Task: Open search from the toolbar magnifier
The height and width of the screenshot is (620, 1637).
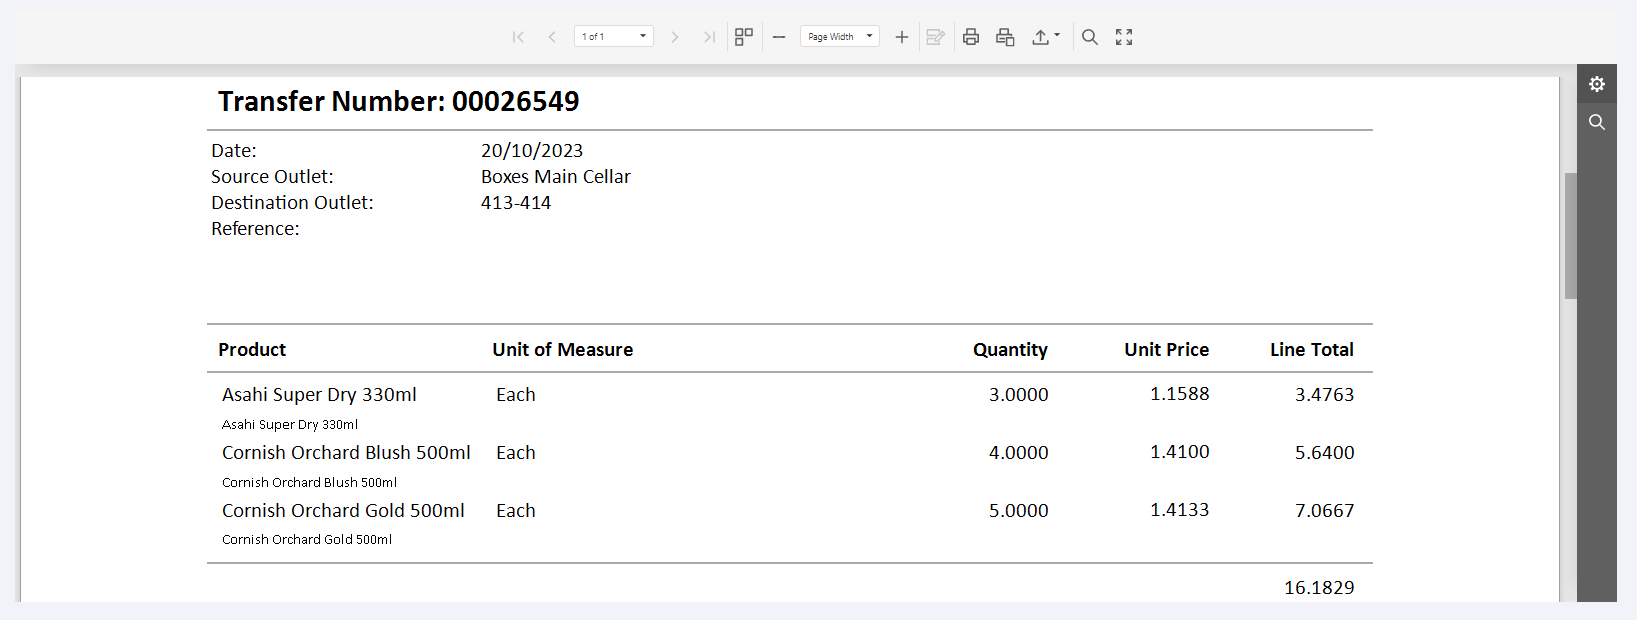Action: 1090,37
